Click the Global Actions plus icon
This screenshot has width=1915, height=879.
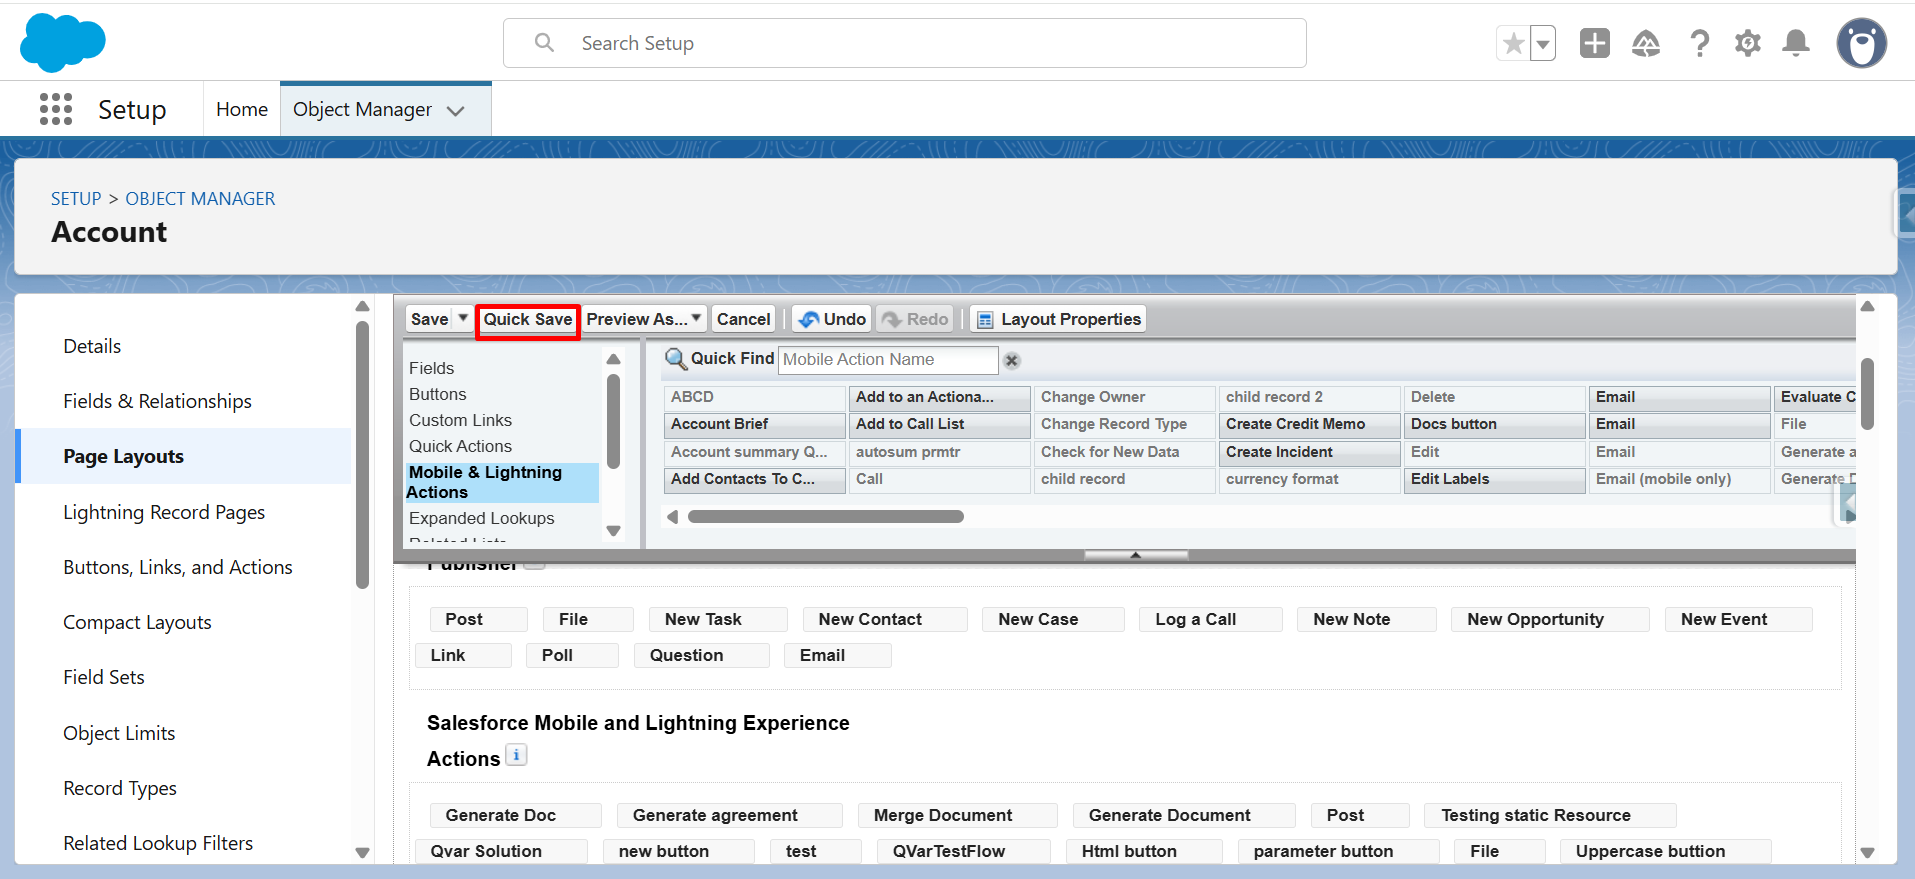click(1594, 43)
